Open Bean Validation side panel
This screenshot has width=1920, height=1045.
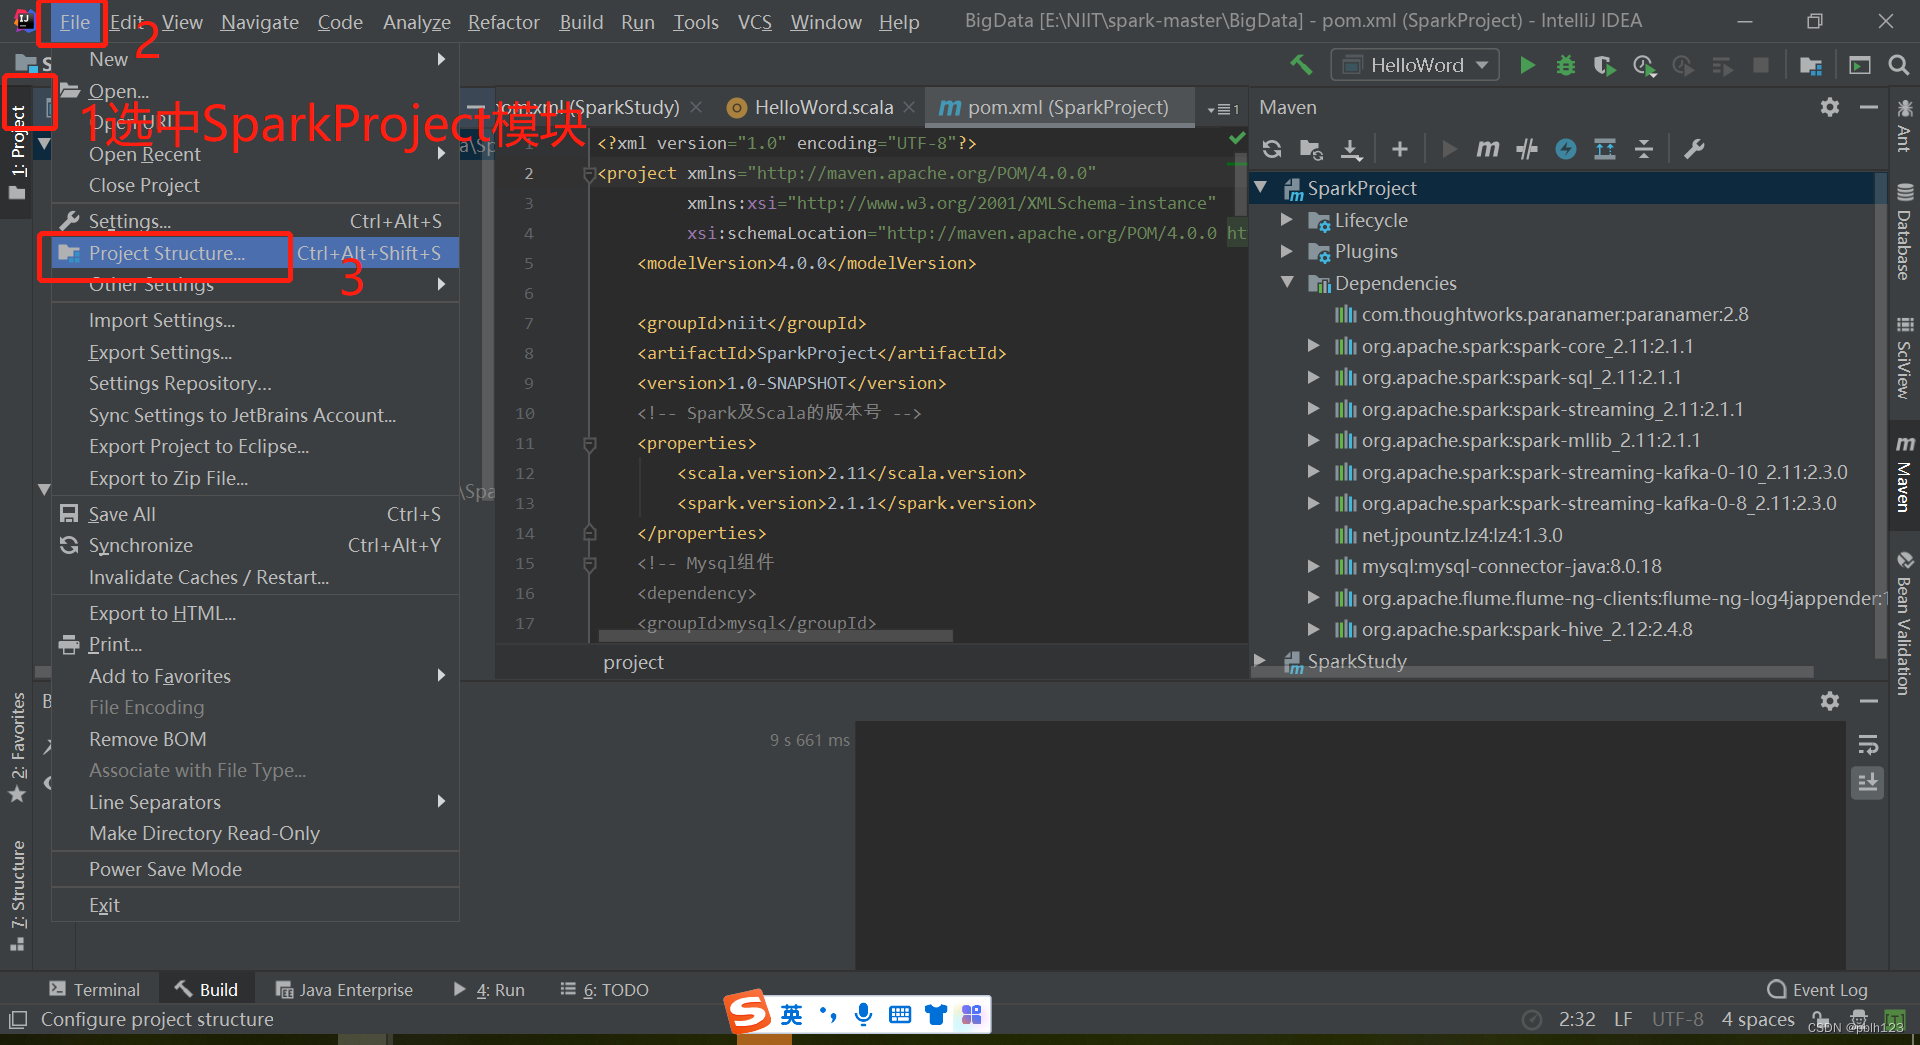point(1905,623)
